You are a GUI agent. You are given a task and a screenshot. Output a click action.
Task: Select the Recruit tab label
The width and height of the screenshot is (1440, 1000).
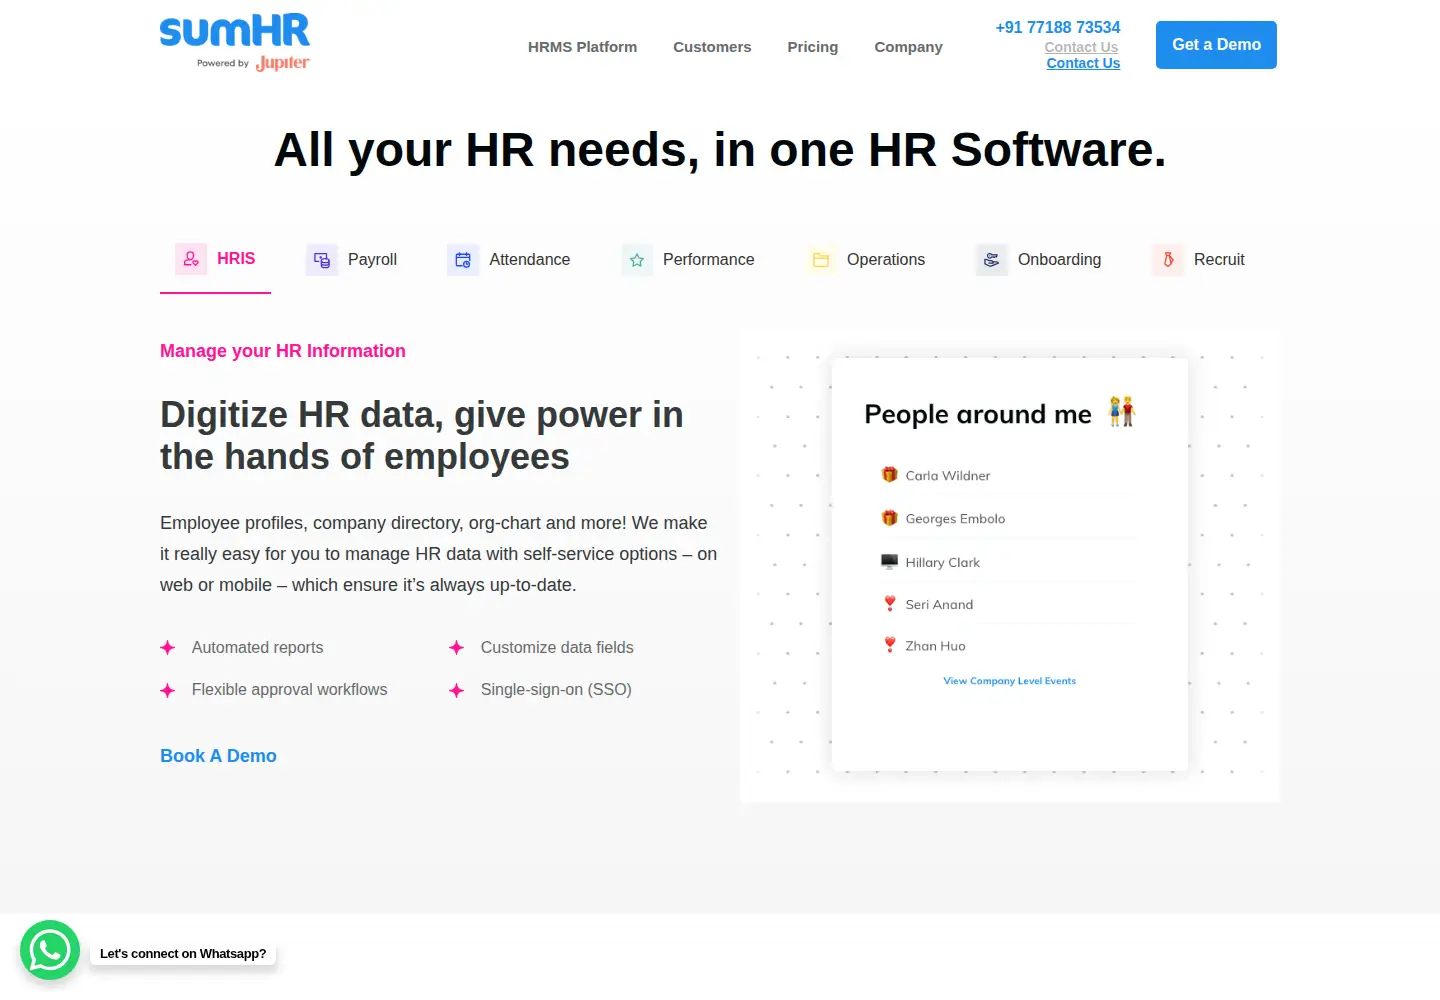1219,260
